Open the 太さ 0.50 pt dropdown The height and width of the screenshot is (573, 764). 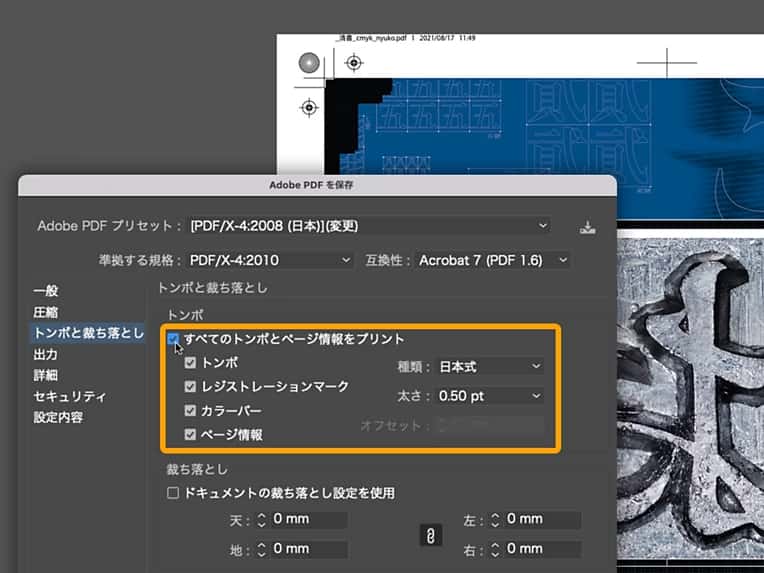click(490, 396)
